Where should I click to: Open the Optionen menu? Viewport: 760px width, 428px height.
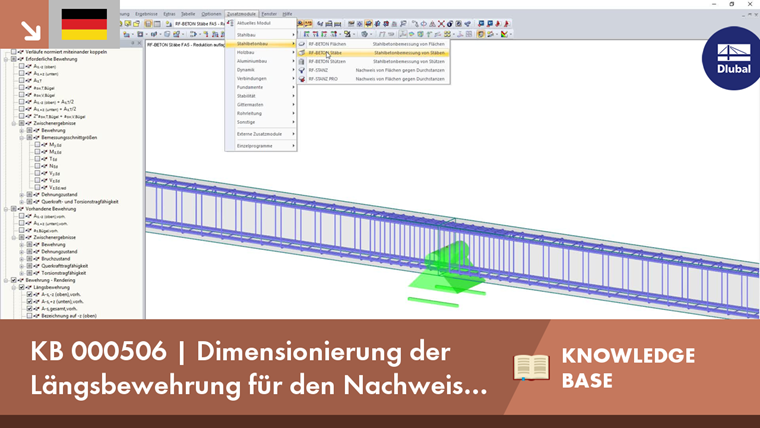pos(211,14)
